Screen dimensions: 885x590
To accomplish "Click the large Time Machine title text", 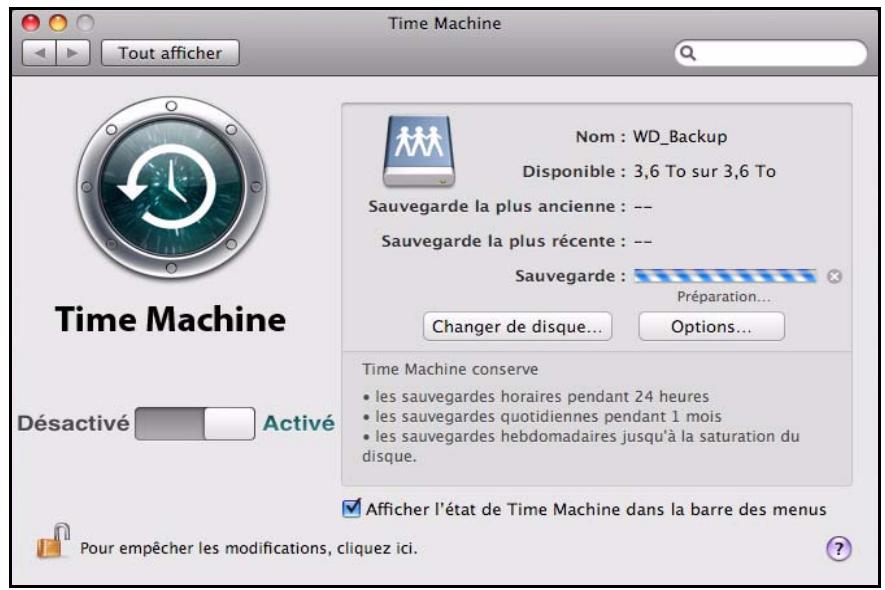I will (170, 320).
